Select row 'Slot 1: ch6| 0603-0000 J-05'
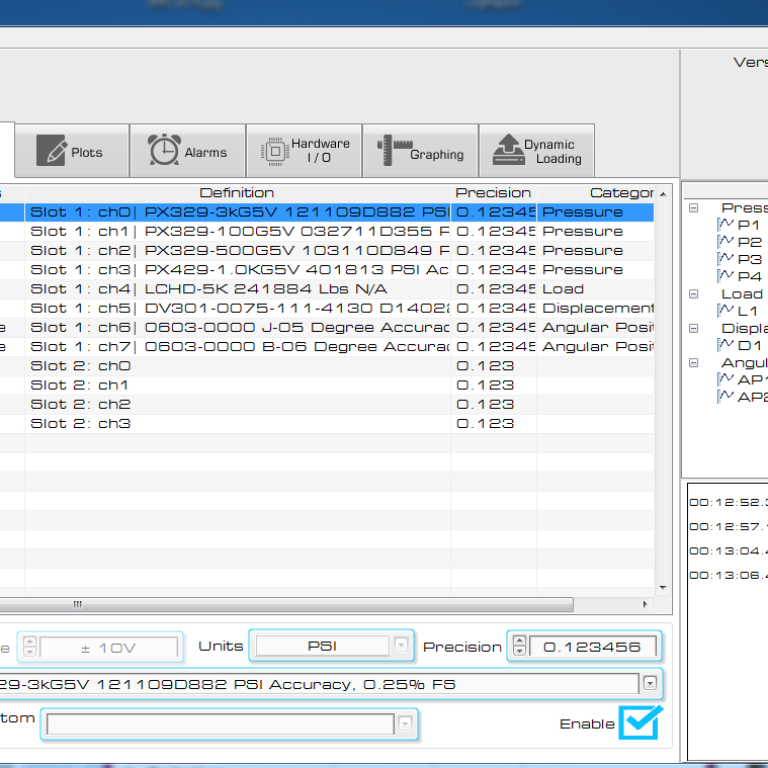The image size is (768, 768). [327, 327]
